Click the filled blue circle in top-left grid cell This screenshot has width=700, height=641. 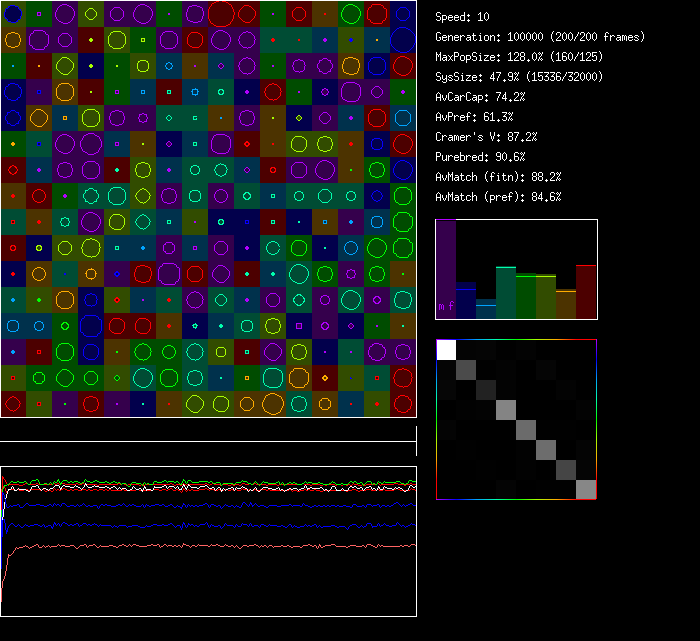click(13, 14)
